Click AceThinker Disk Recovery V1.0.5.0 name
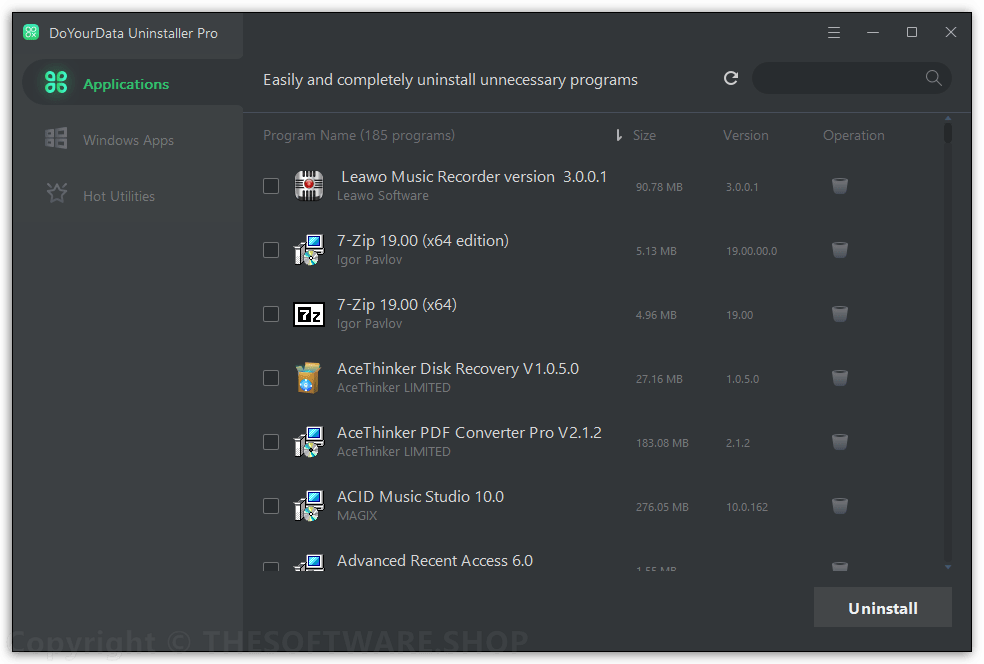The height and width of the screenshot is (664, 984). [x=458, y=368]
